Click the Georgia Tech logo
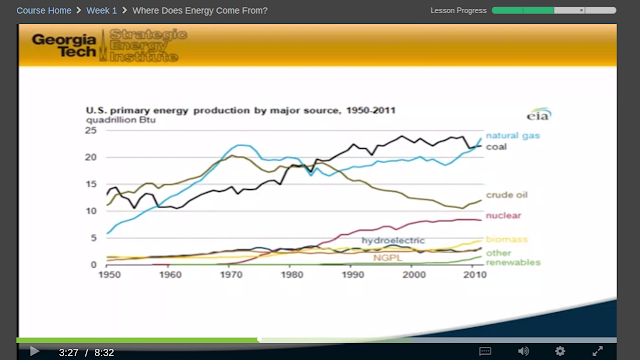The width and height of the screenshot is (640, 360). click(x=64, y=45)
